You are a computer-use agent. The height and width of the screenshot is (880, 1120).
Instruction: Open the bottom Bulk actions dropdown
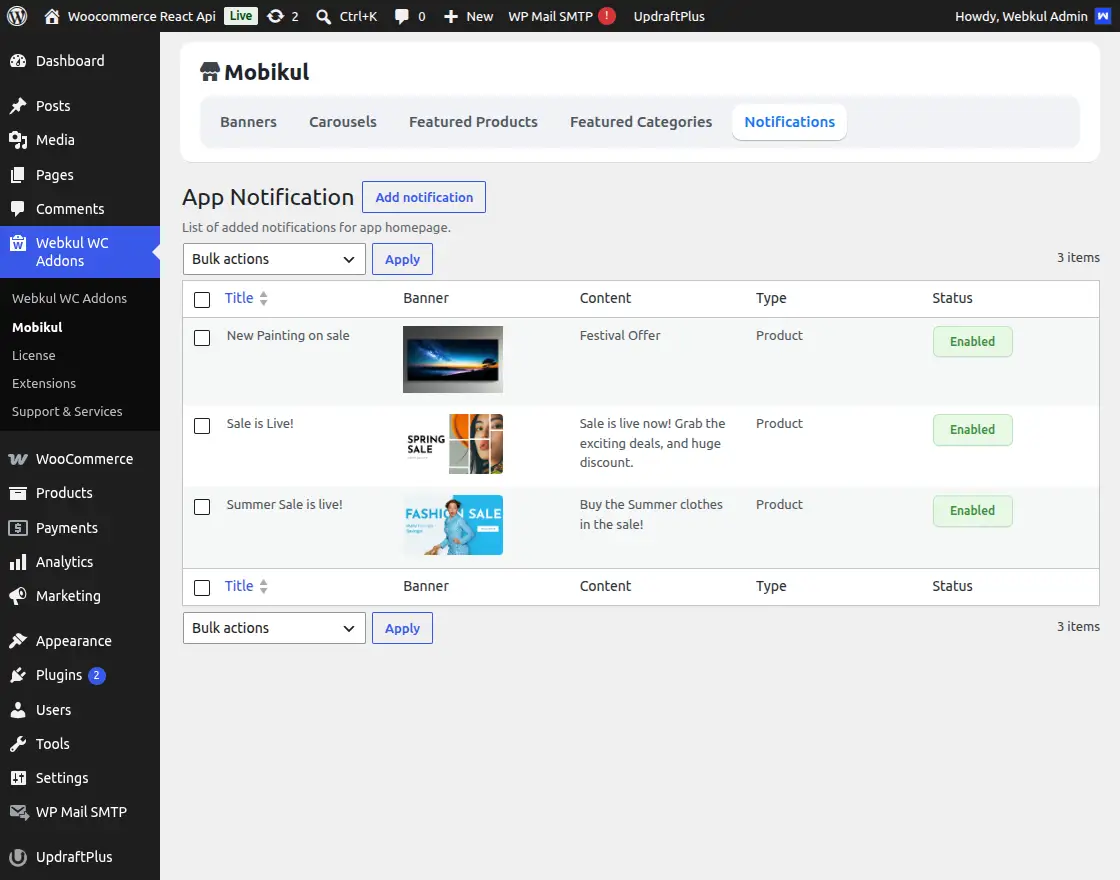click(x=274, y=628)
